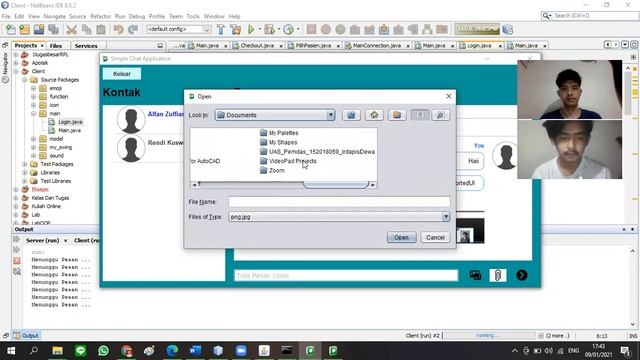Click the File Name input field
The height and width of the screenshot is (360, 640).
[x=339, y=202]
